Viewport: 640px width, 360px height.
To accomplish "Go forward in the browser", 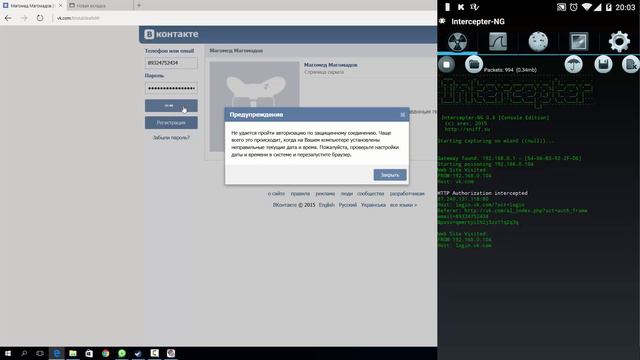I will (24, 18).
